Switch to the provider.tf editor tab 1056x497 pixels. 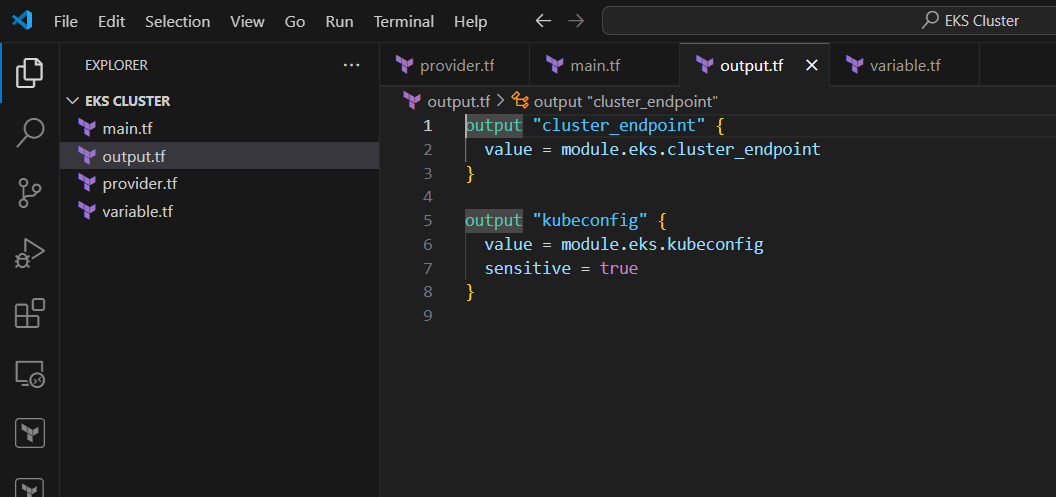[455, 65]
